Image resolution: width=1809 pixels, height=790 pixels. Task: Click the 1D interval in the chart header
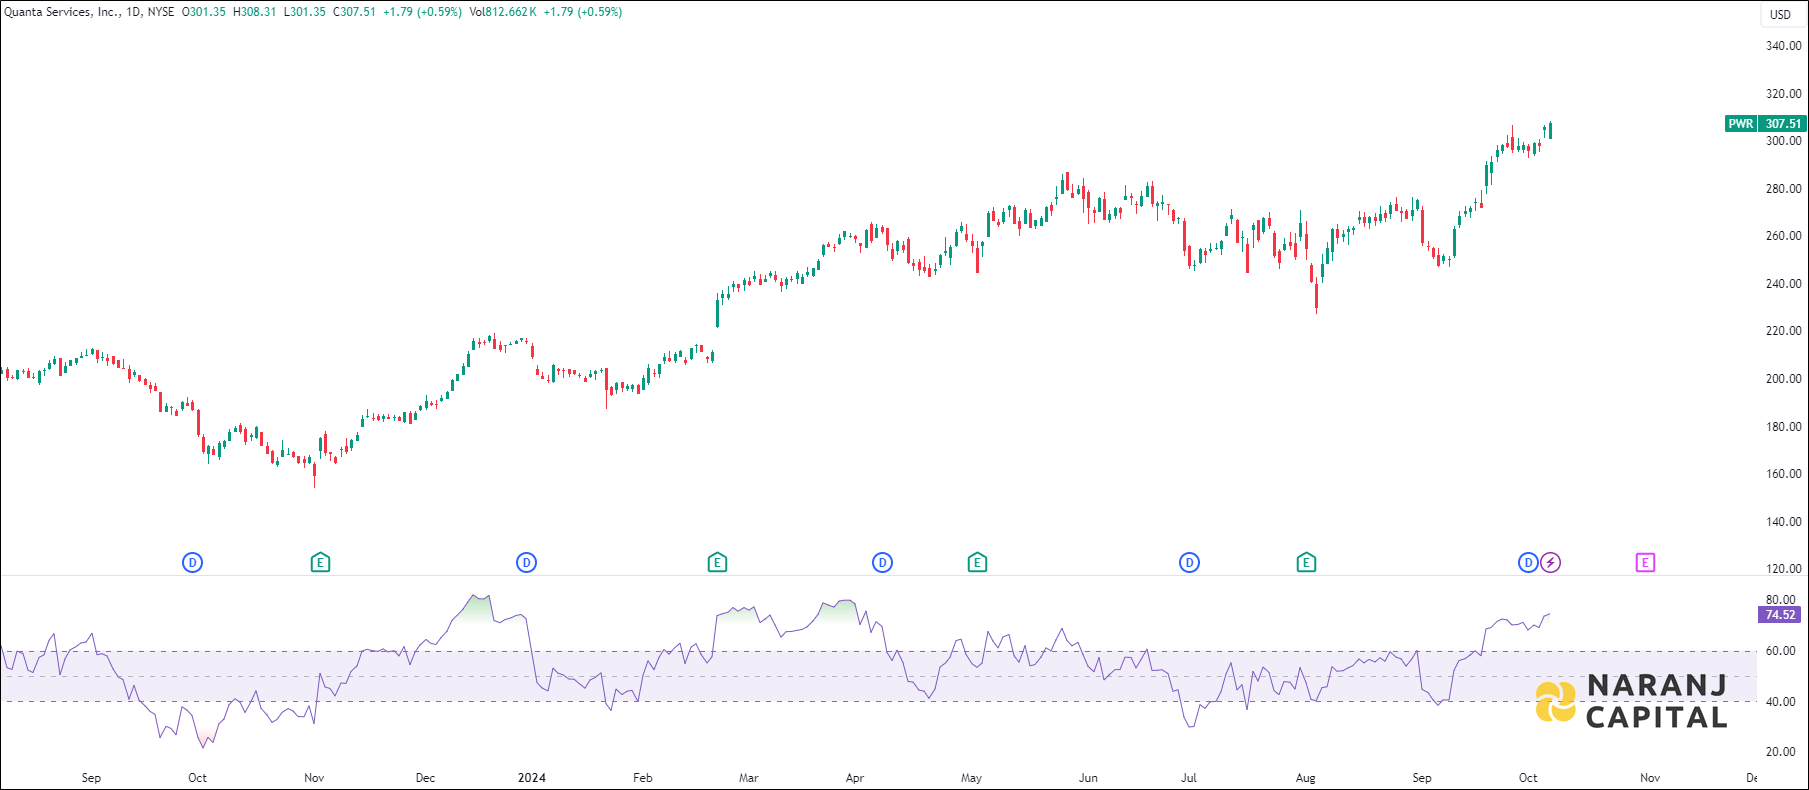134,12
